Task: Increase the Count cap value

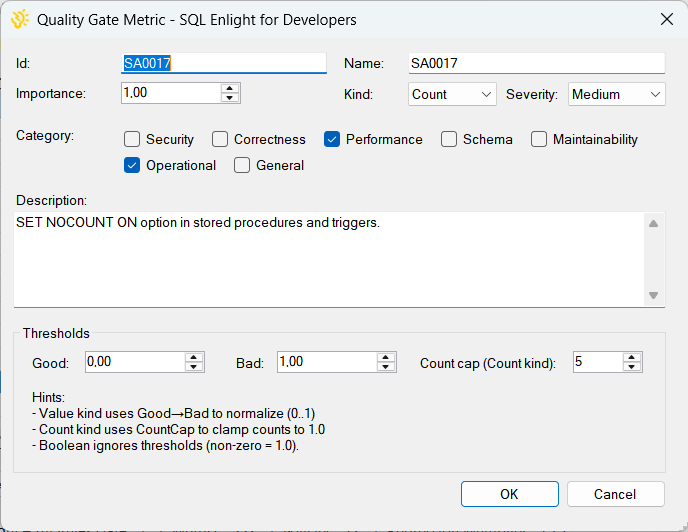Action: tap(632, 357)
